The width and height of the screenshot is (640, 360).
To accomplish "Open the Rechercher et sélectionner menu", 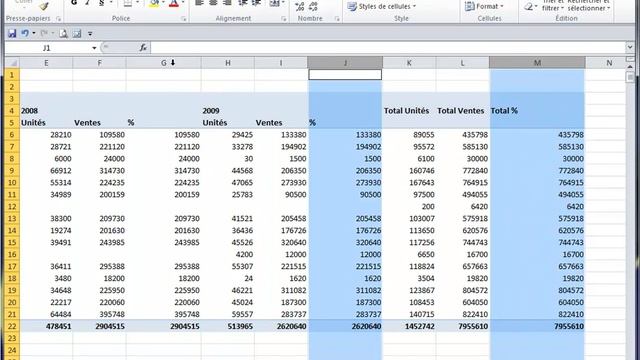I will pyautogui.click(x=588, y=5).
